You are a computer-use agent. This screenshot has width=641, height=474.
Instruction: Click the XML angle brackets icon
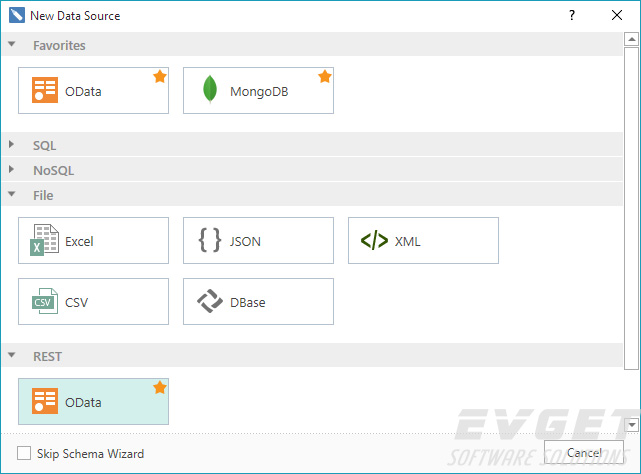(374, 240)
